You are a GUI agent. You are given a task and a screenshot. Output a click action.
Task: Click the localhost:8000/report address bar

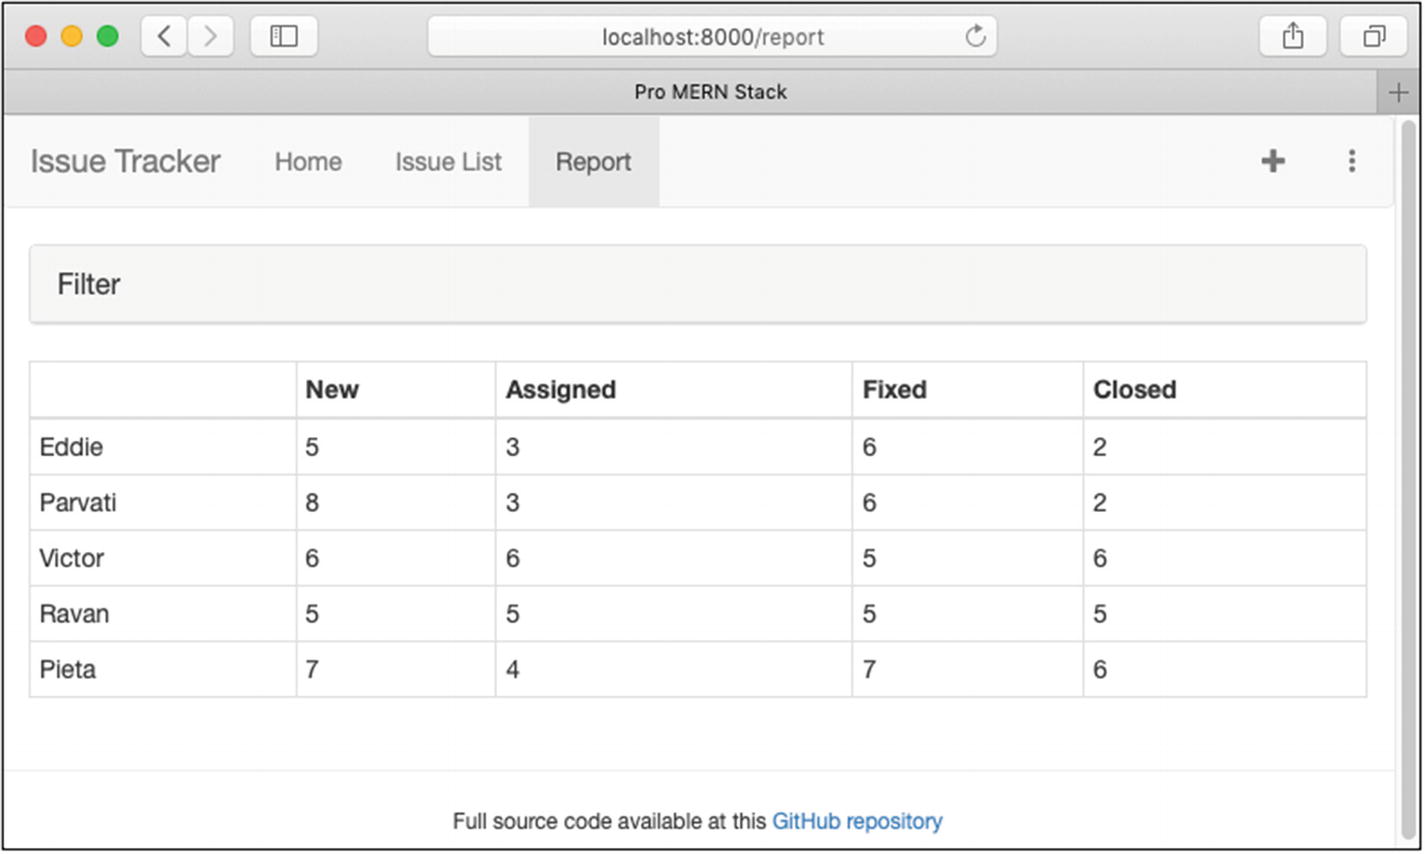[x=712, y=37]
